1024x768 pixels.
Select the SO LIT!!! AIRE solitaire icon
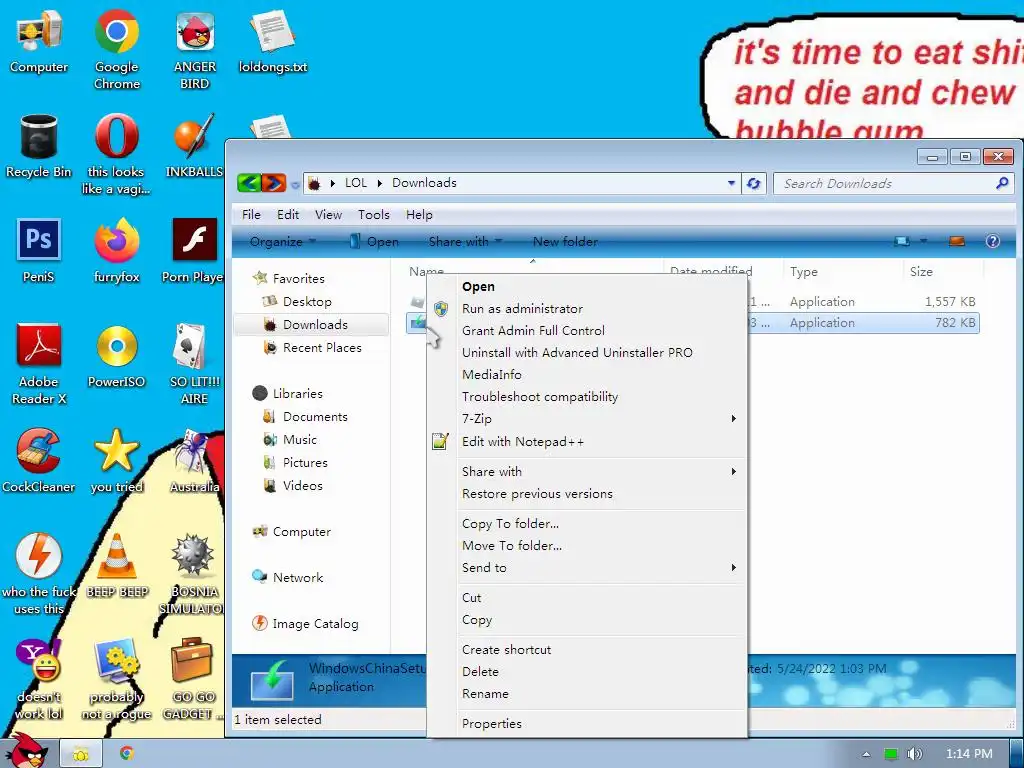pos(195,364)
